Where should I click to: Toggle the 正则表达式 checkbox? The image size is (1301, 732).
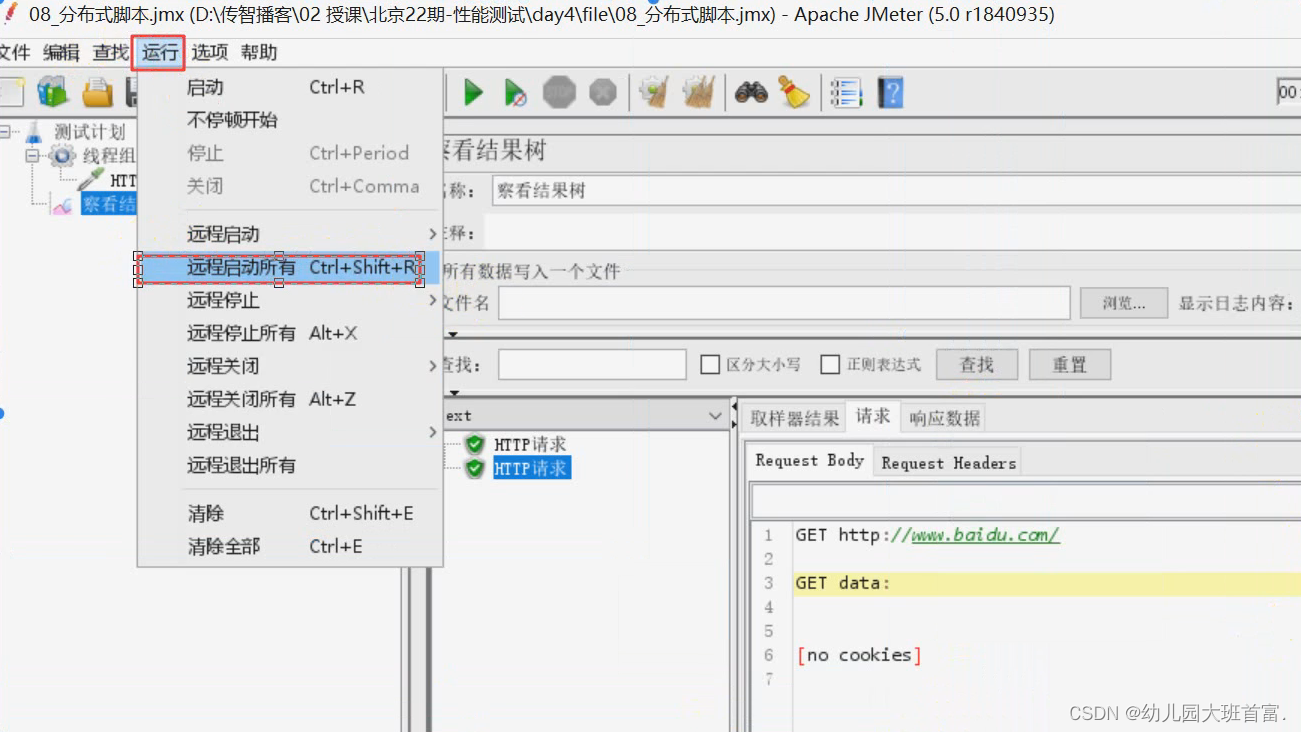[830, 364]
